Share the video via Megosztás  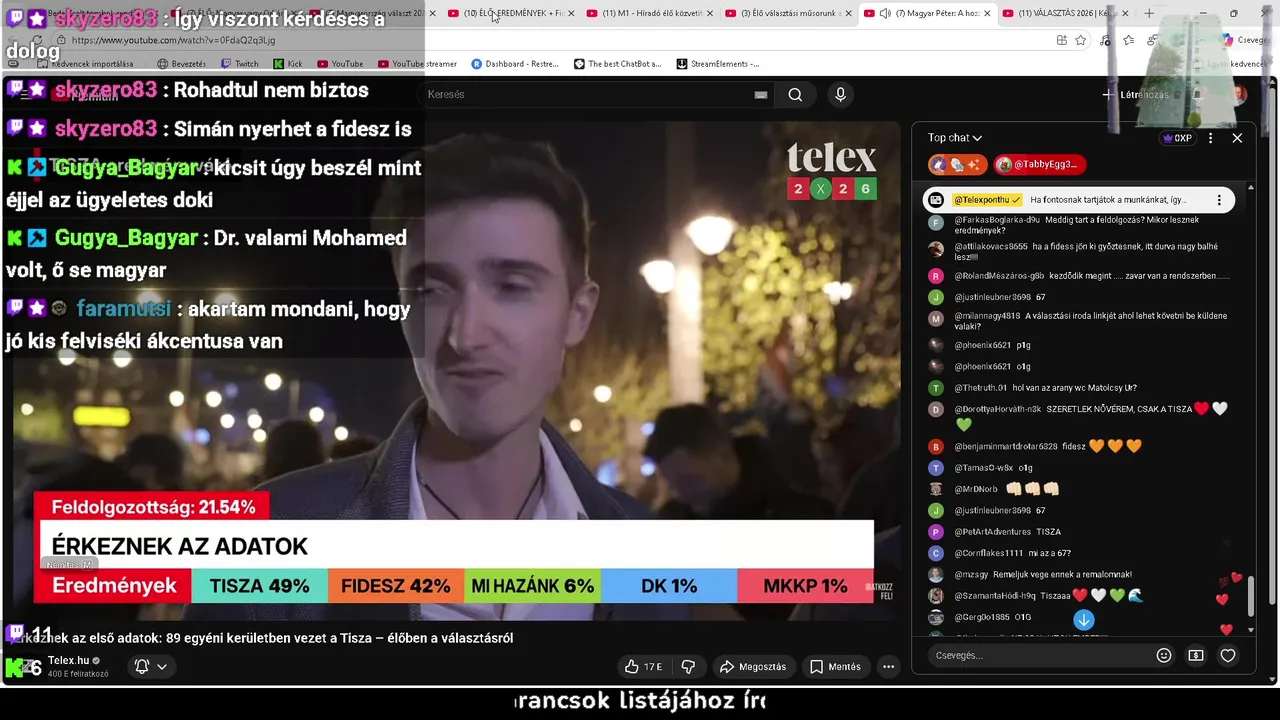pyautogui.click(x=753, y=666)
